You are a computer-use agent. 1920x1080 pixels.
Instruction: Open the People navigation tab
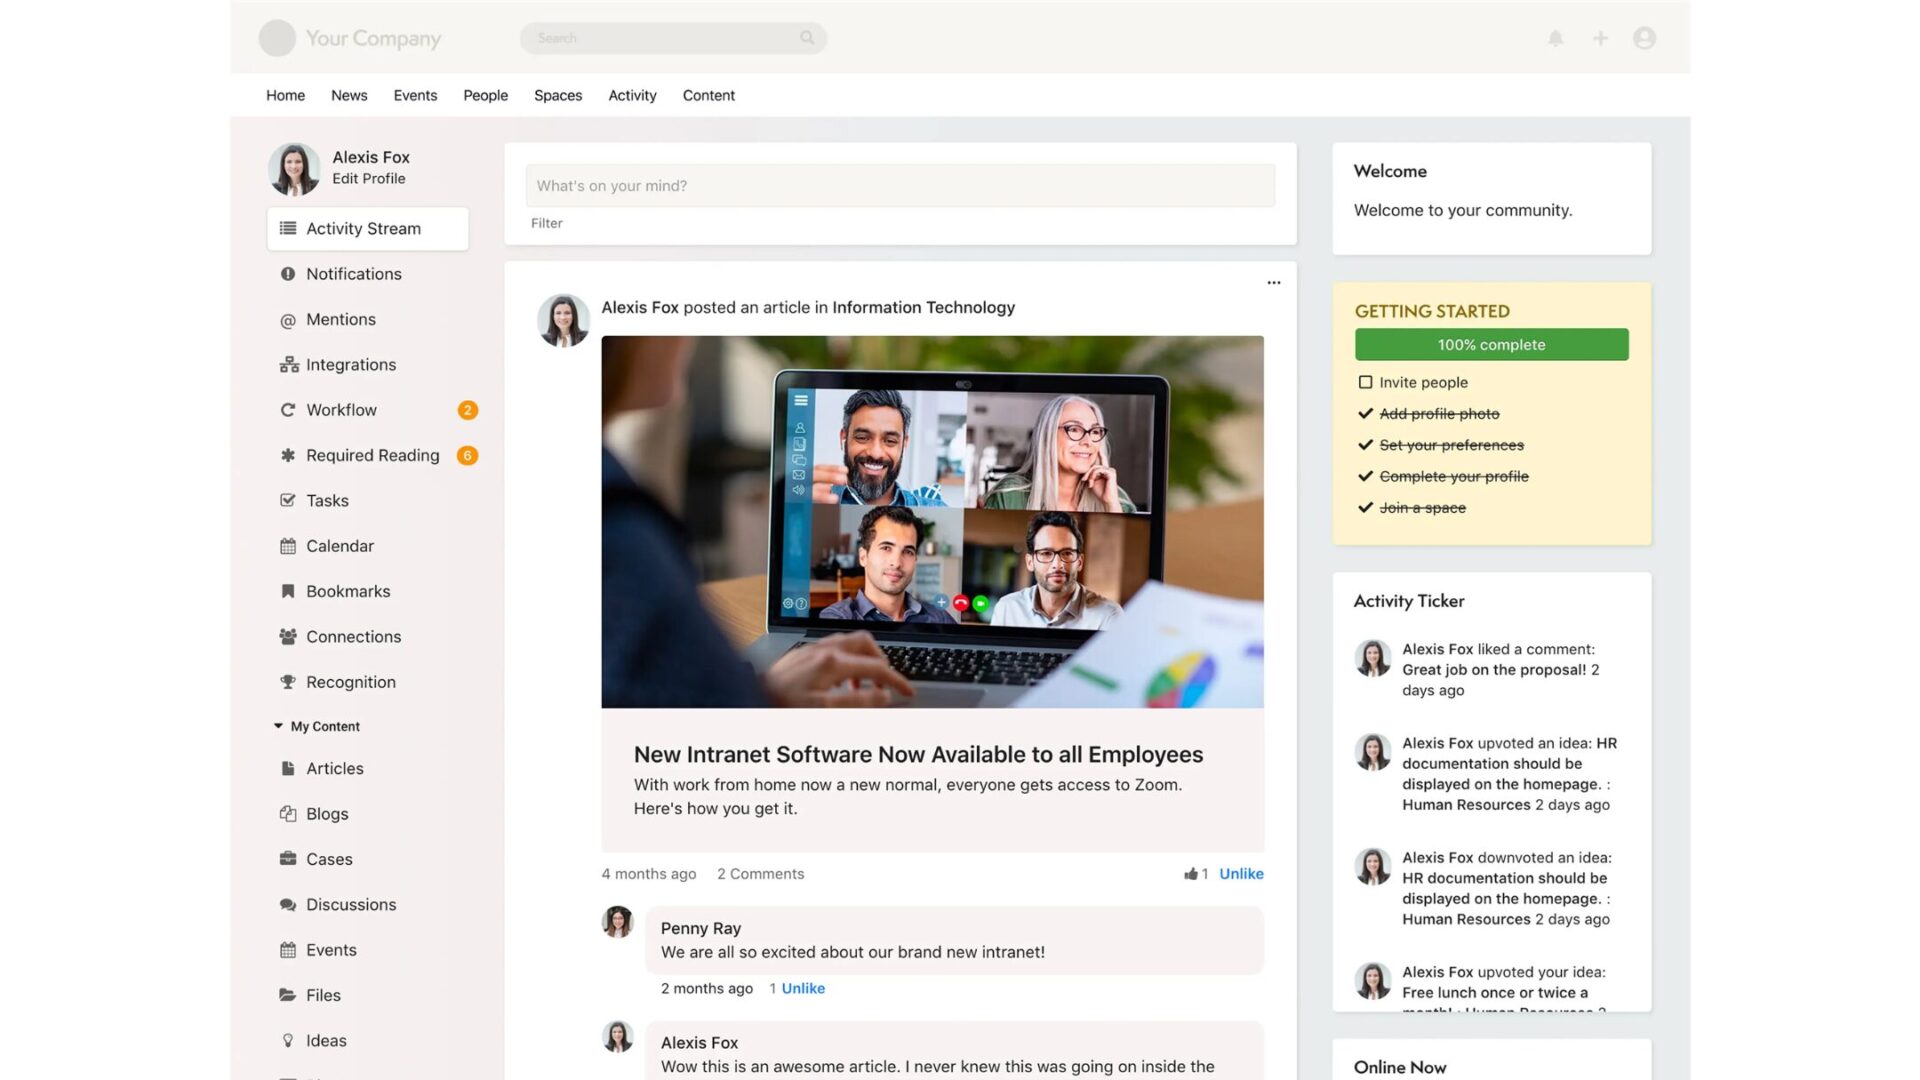pos(484,95)
